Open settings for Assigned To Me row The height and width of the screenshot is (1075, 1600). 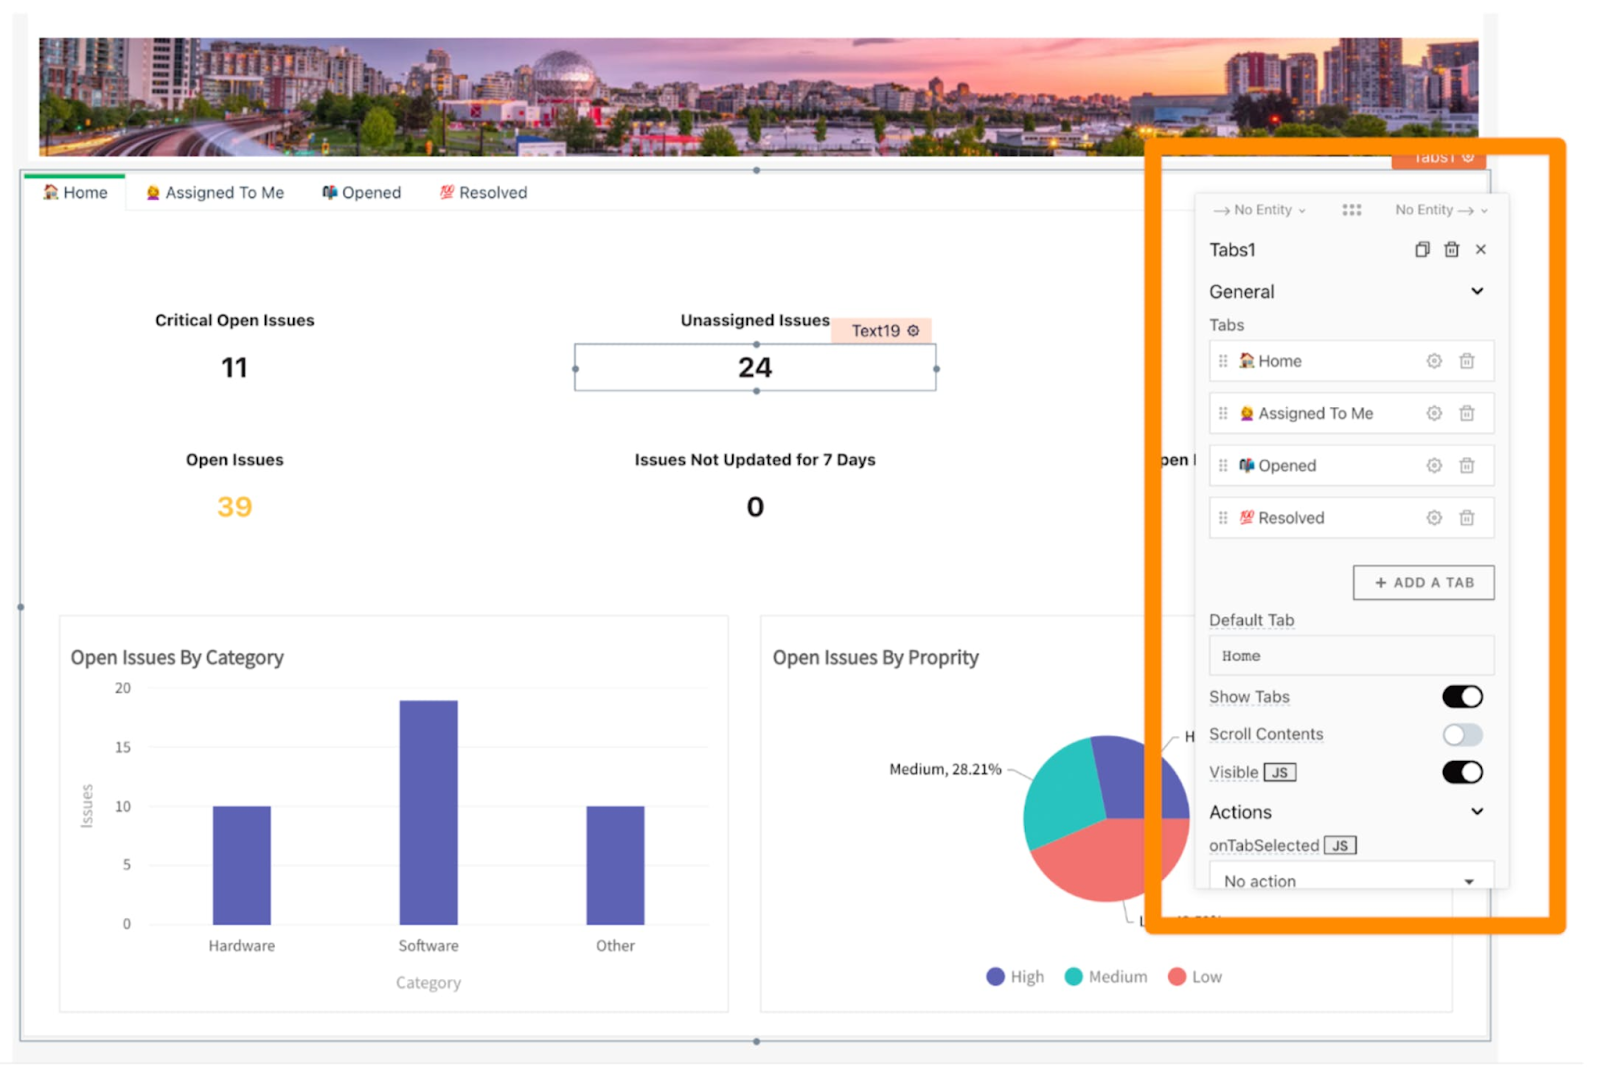click(1434, 413)
